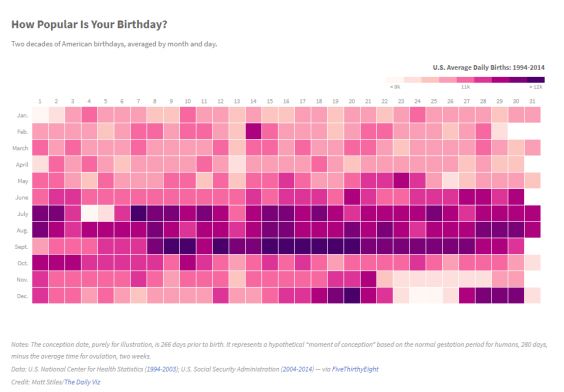Open The Daily Viz credit link
Viewport: 564px width, 392px height.
[x=82, y=382]
